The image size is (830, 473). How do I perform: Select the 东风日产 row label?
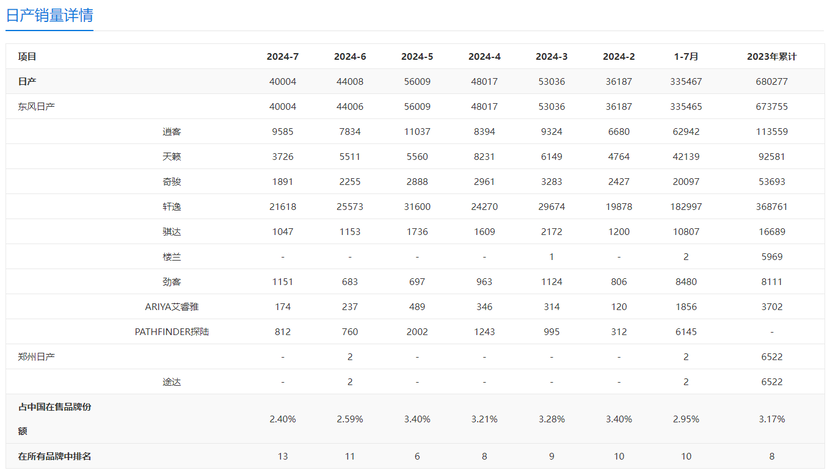pyautogui.click(x=37, y=106)
